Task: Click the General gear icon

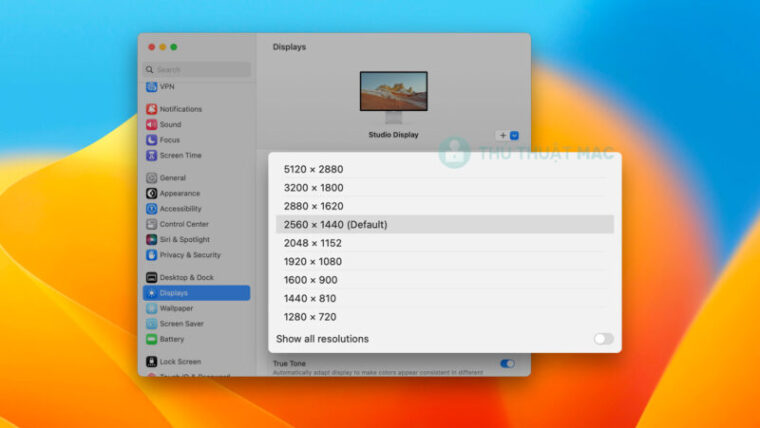Action: [152, 178]
